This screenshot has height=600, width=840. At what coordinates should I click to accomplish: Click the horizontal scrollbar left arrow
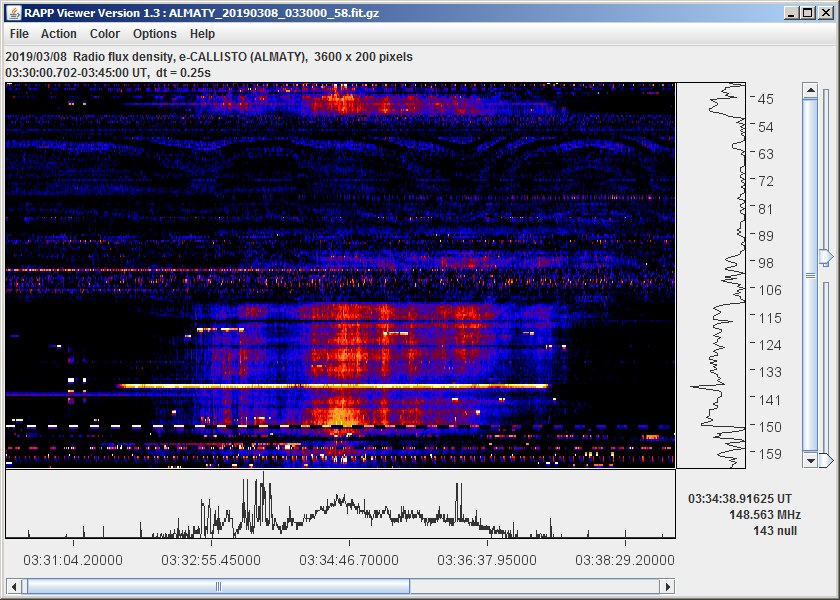[x=12, y=586]
